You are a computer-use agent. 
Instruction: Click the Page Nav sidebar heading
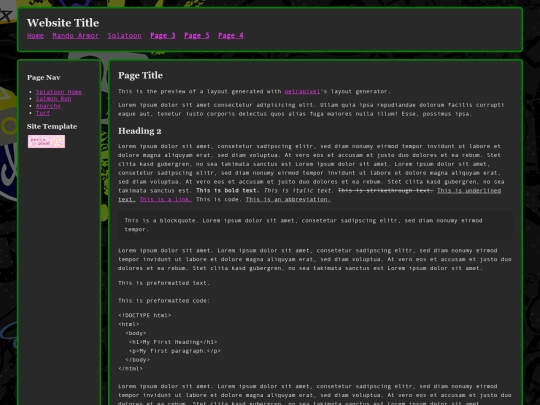point(44,77)
